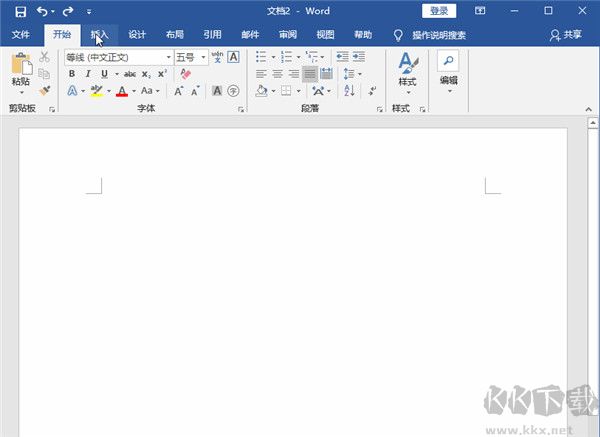Screen dimensions: 600x437
Task: Click the Increase Indent icon
Action: pyautogui.click(x=358, y=57)
